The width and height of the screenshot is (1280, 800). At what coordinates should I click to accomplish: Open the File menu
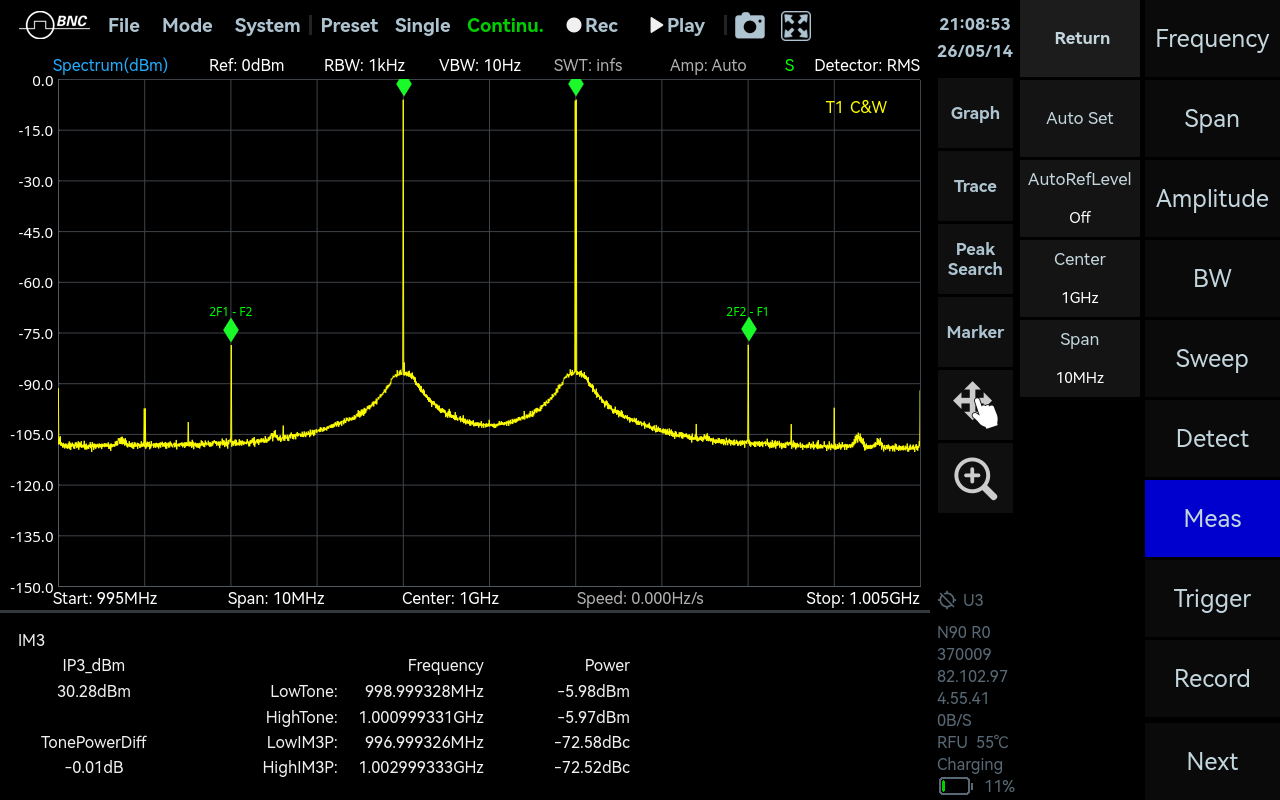tap(124, 26)
